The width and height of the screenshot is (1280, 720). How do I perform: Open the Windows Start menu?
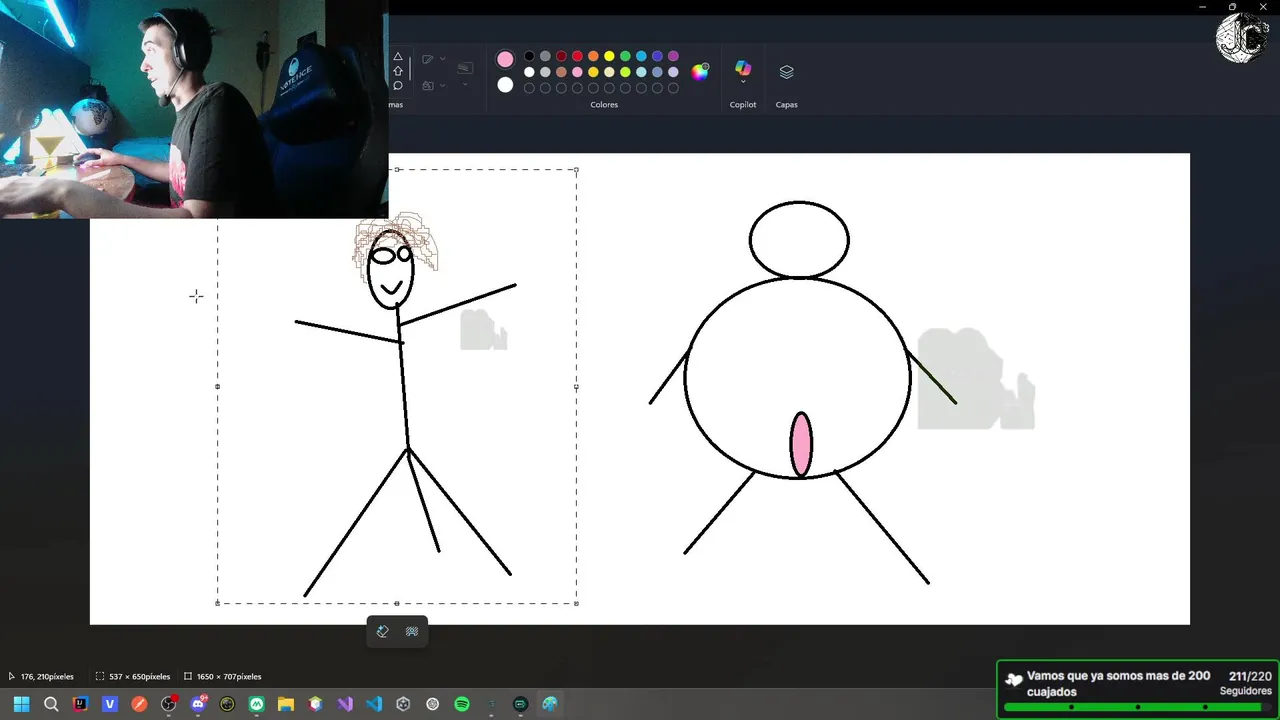coord(21,704)
